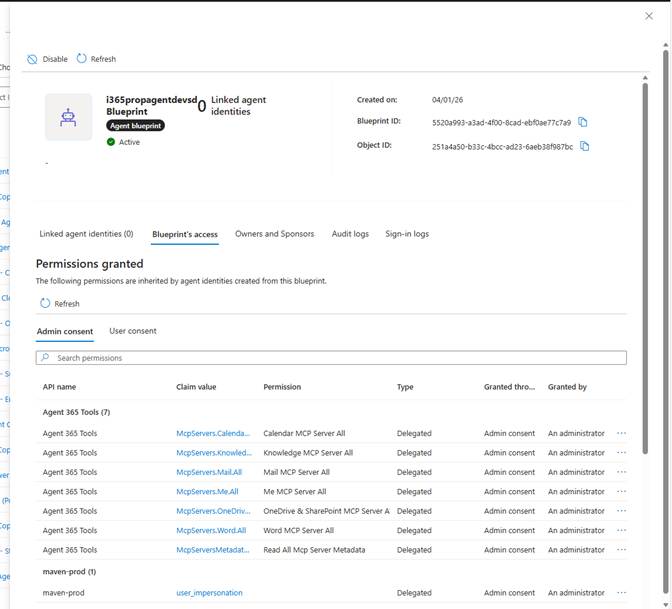Copy the Object ID value
This screenshot has height=609, width=672.
(585, 146)
